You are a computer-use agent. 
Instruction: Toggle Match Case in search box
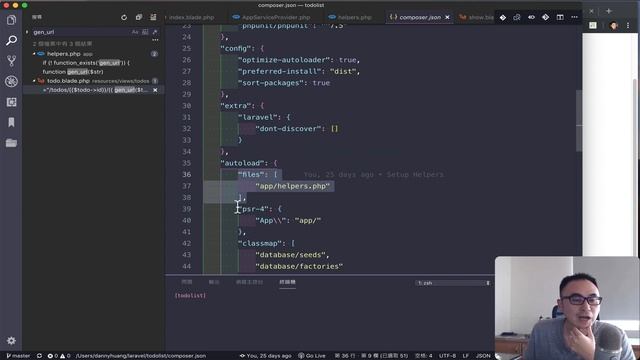[x=135, y=32]
